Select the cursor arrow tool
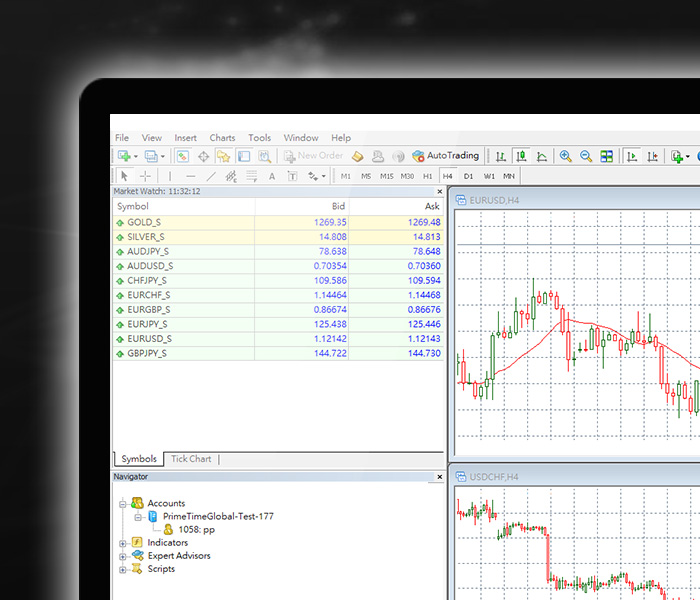Screen dimensions: 700x600 (x=124, y=176)
